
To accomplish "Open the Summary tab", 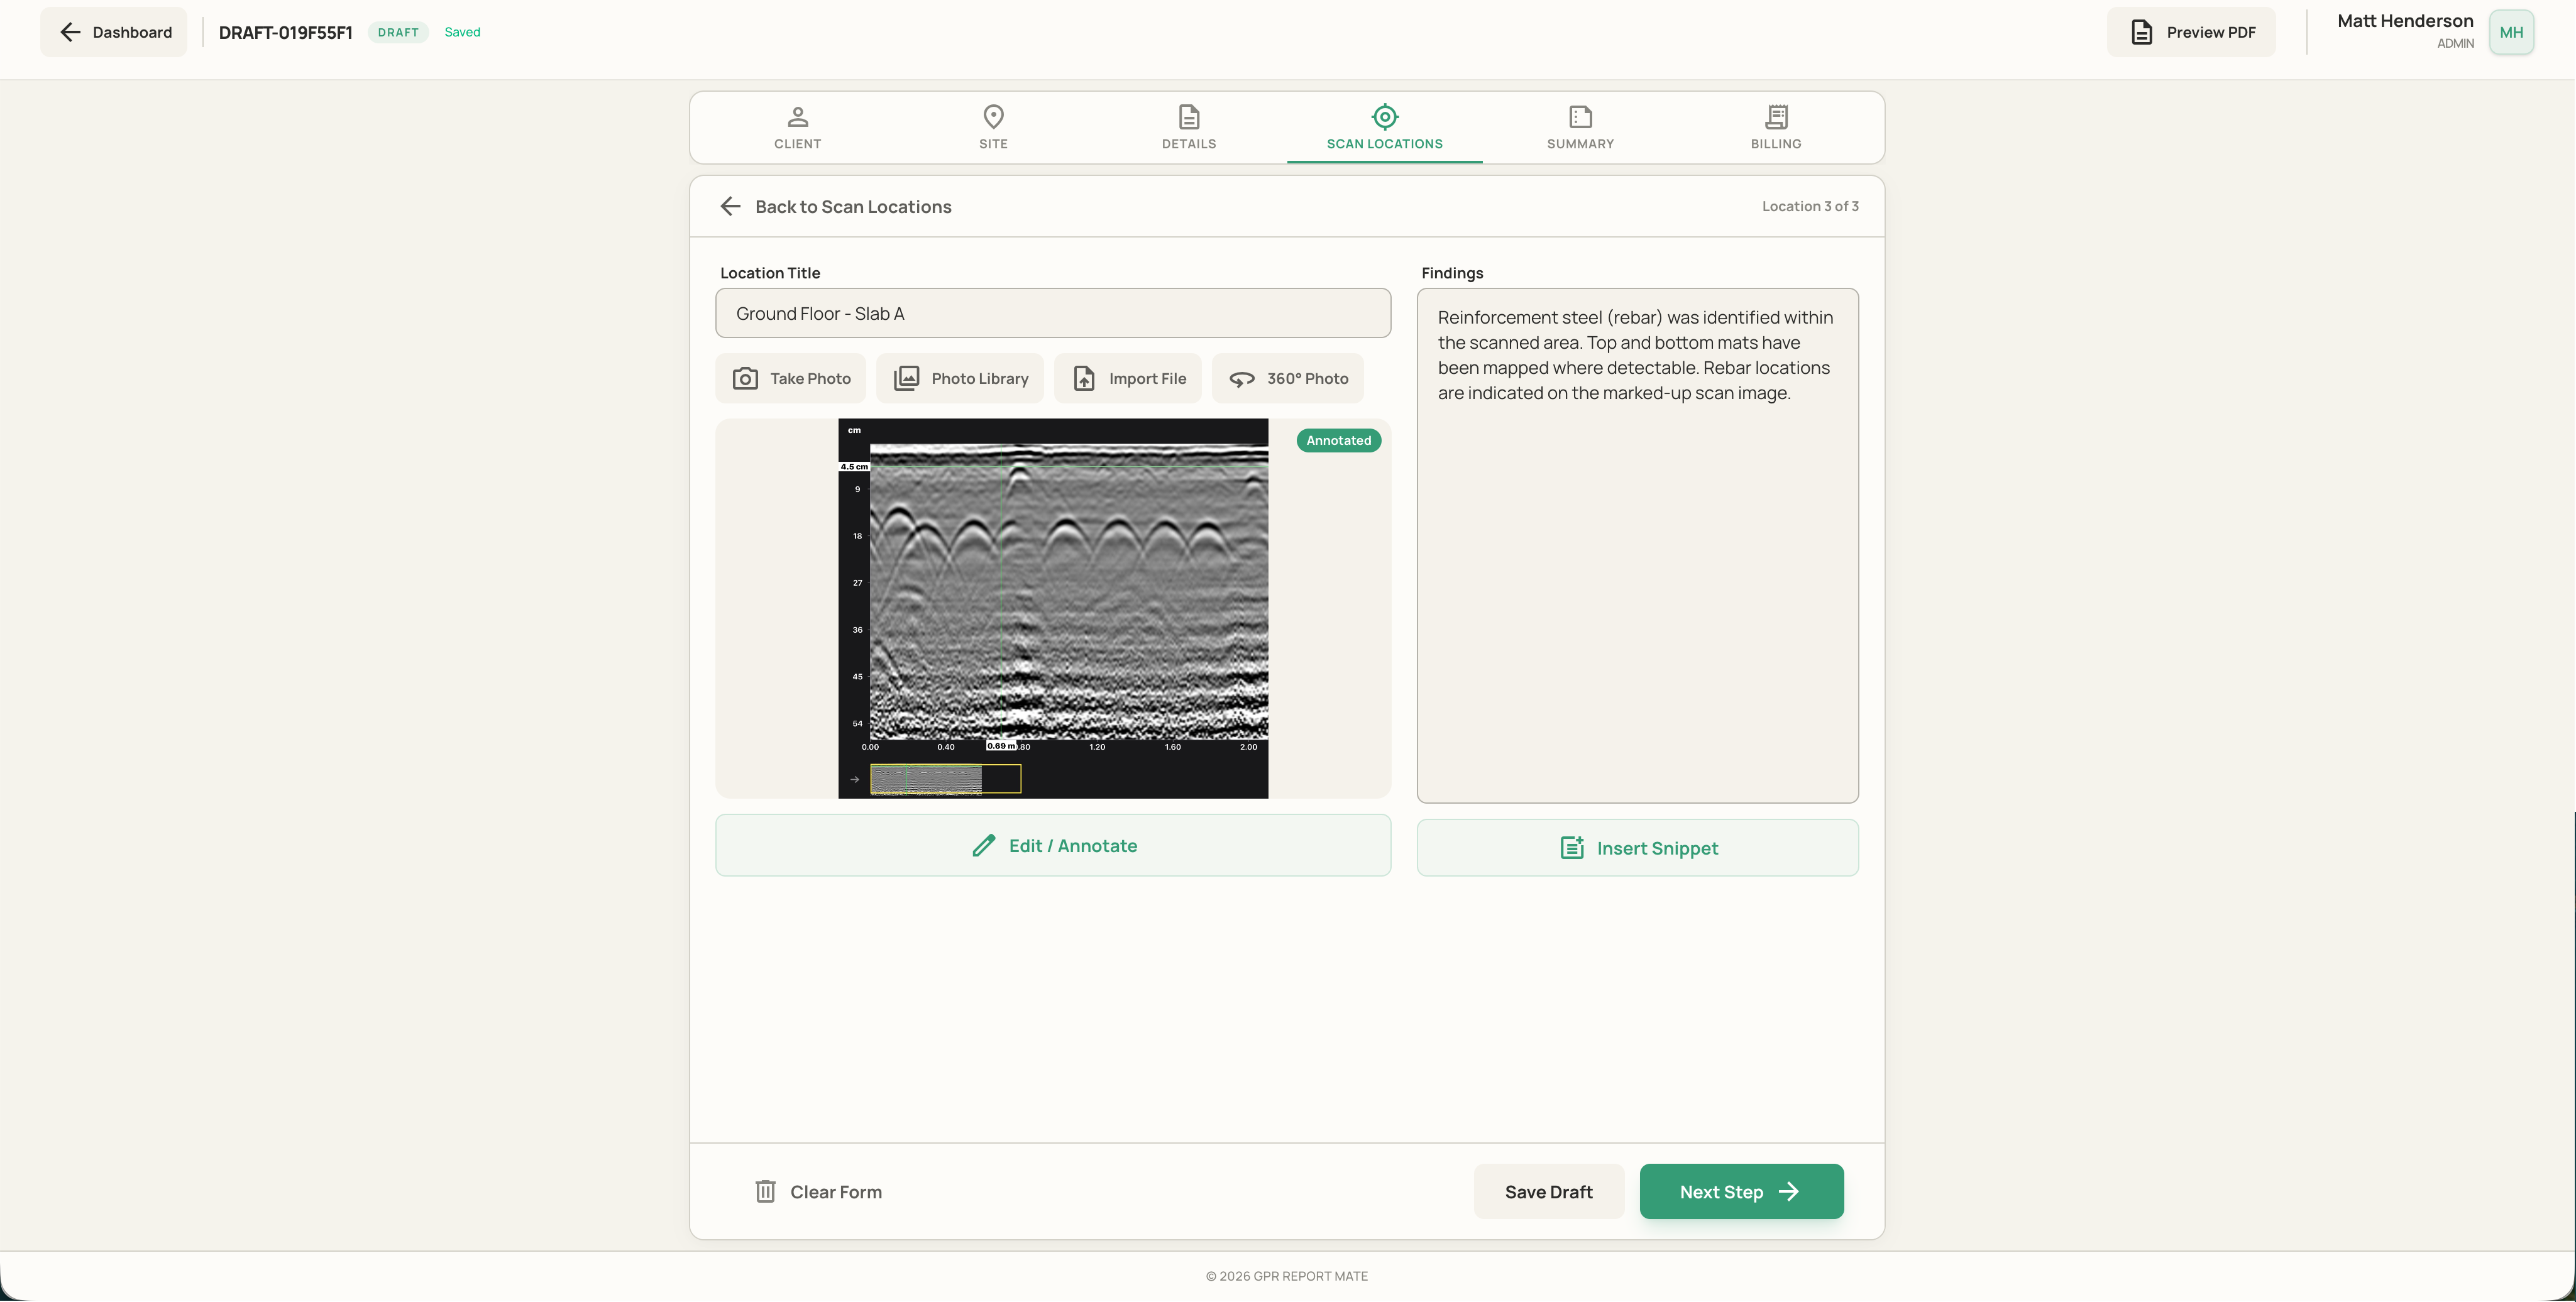I will coord(1580,128).
